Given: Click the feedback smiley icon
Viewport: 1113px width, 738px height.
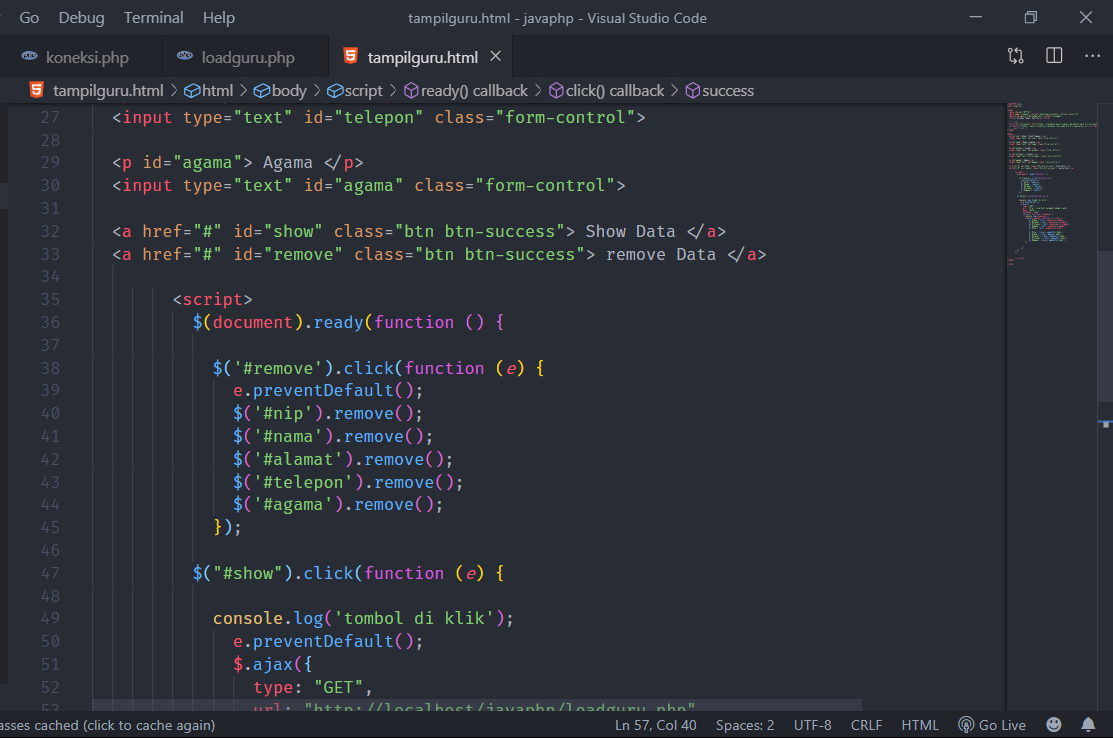Looking at the screenshot, I should tap(1054, 725).
